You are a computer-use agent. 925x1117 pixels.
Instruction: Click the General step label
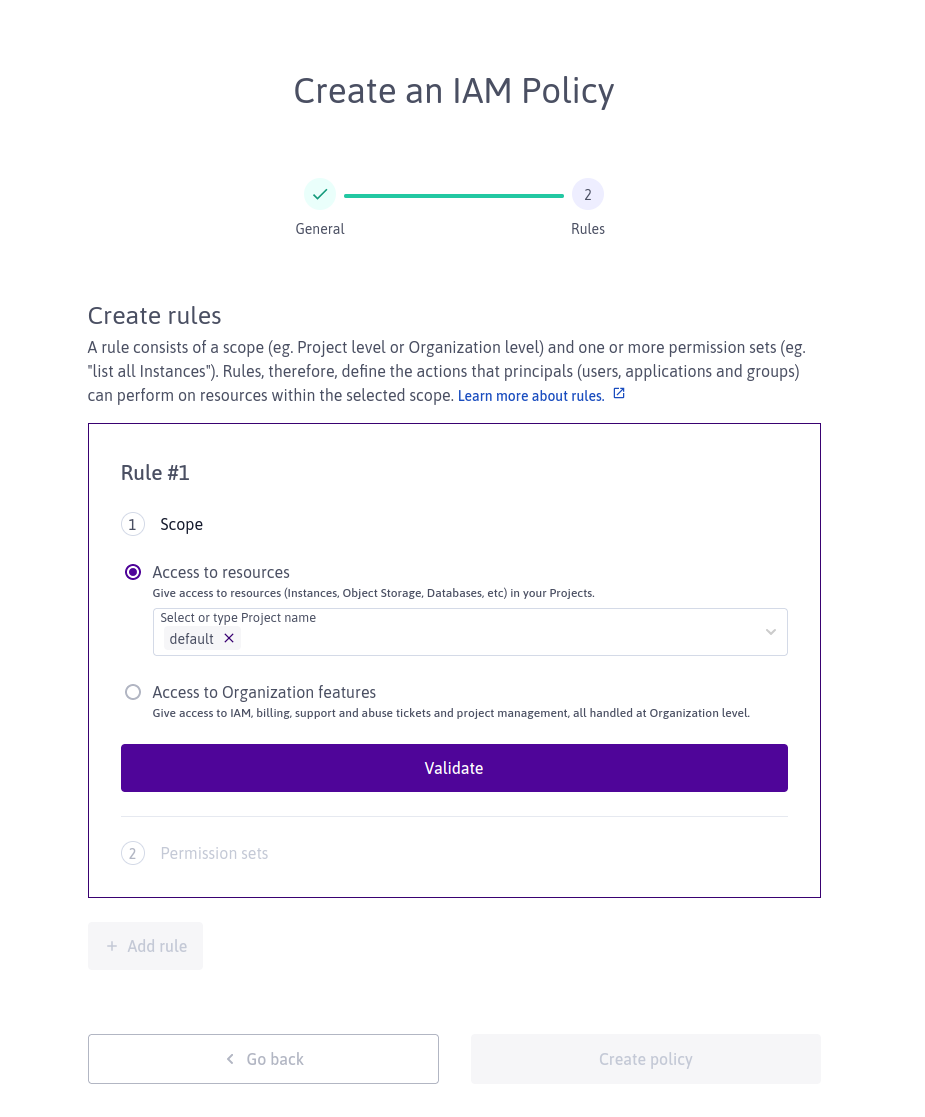(x=320, y=229)
